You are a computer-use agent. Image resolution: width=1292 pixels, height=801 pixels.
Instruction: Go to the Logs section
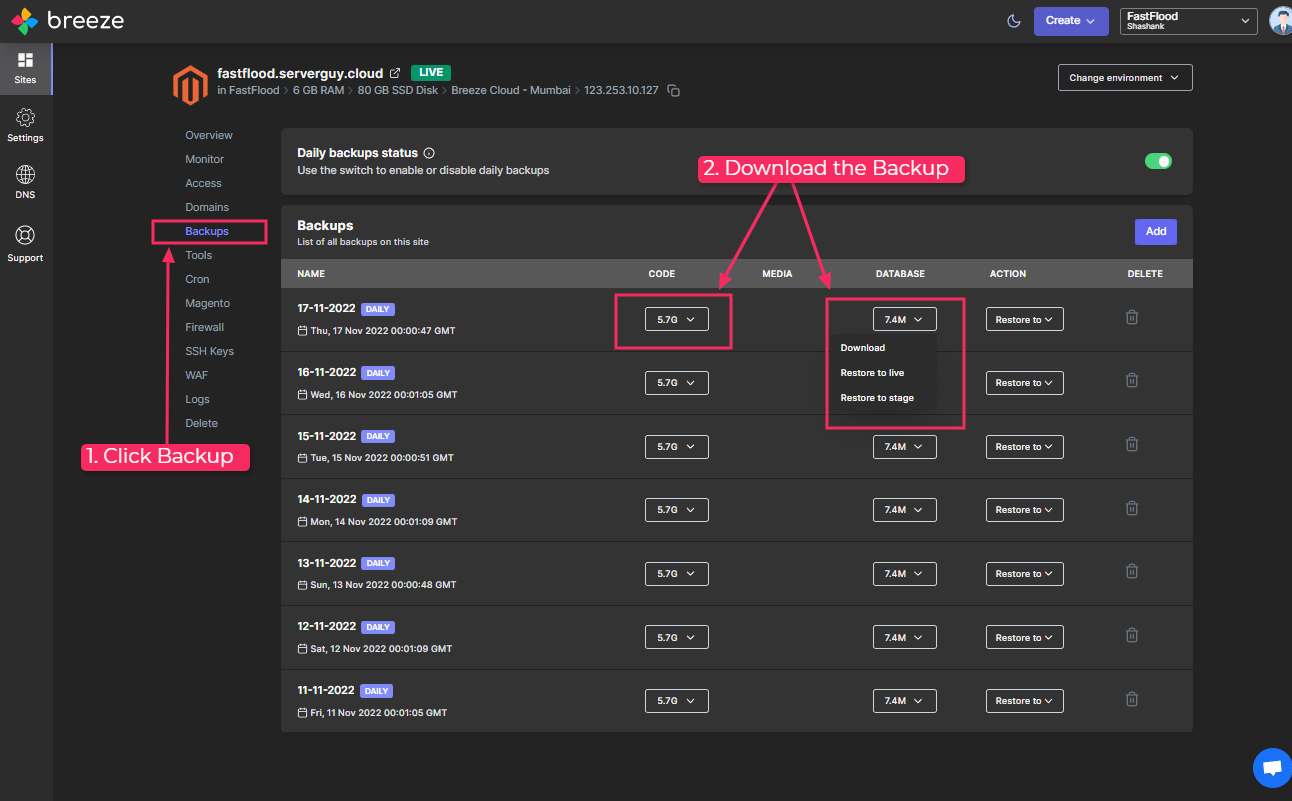[x=197, y=399]
